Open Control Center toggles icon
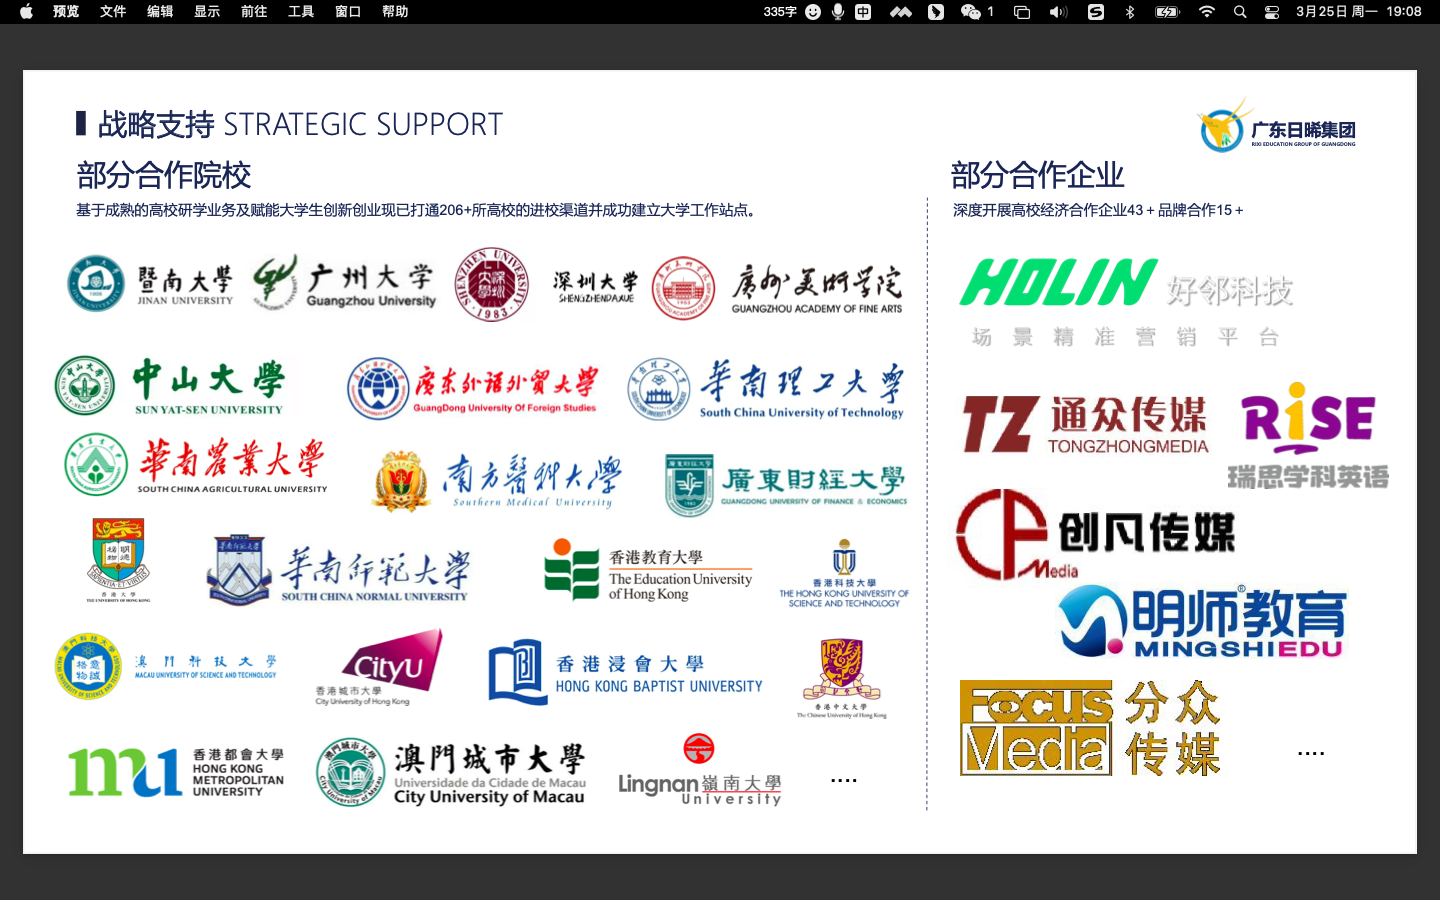Image resolution: width=1440 pixels, height=900 pixels. [1272, 12]
